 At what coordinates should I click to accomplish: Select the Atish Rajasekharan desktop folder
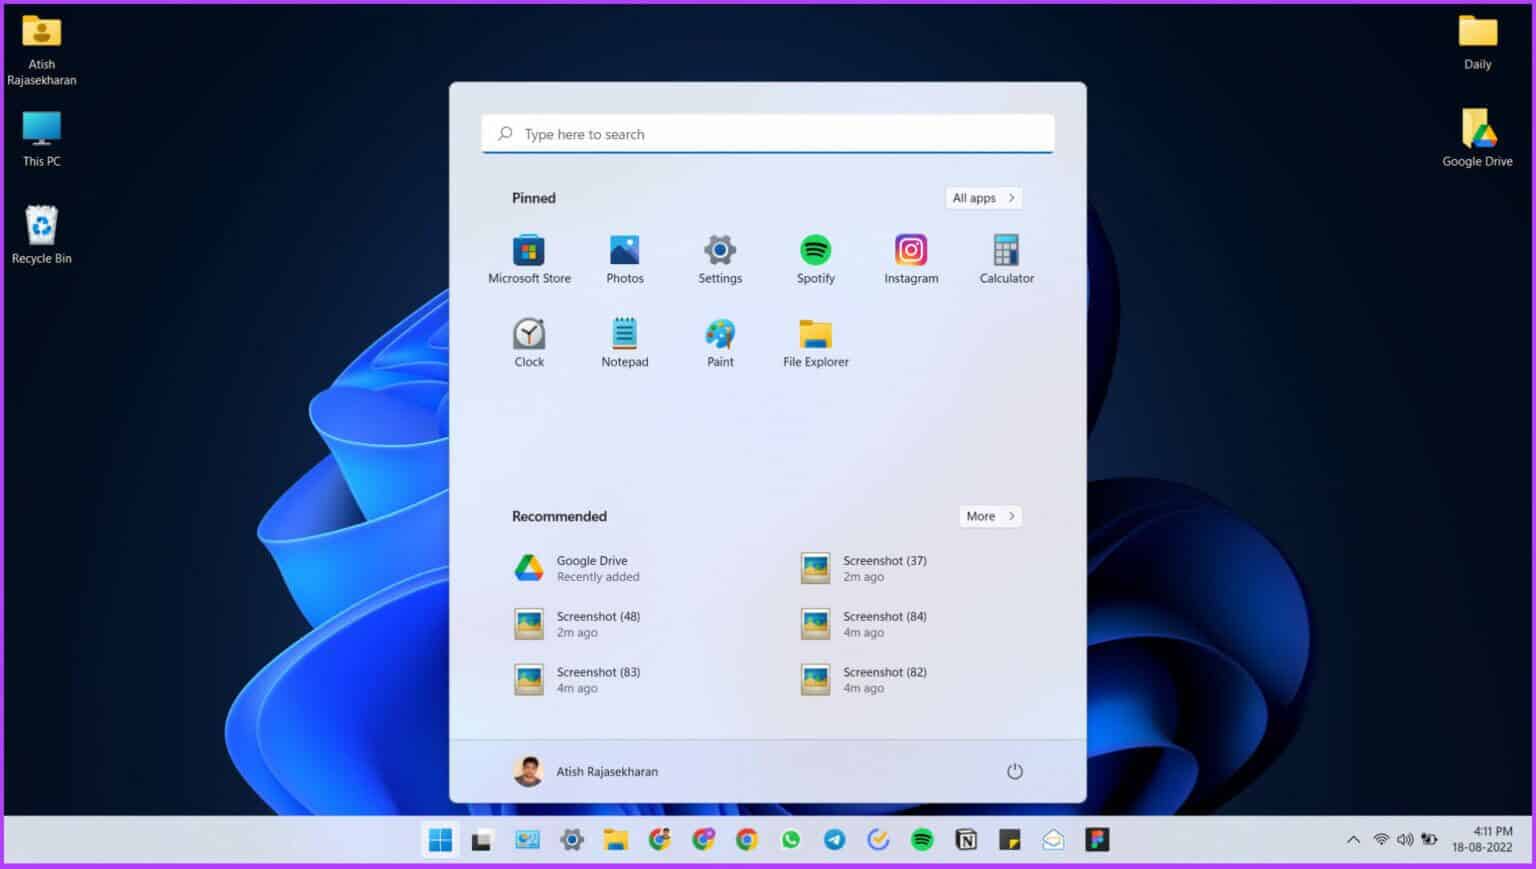point(41,49)
